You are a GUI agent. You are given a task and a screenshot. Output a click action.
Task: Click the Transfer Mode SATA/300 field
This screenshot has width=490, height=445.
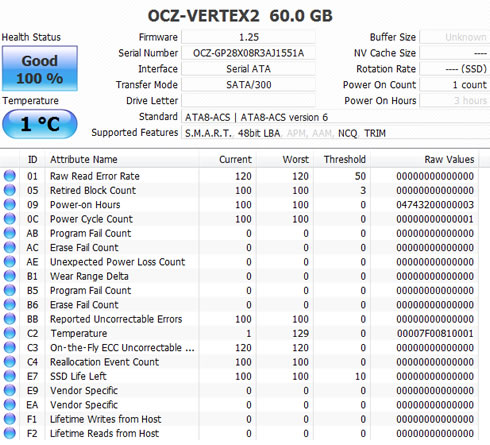click(x=248, y=85)
